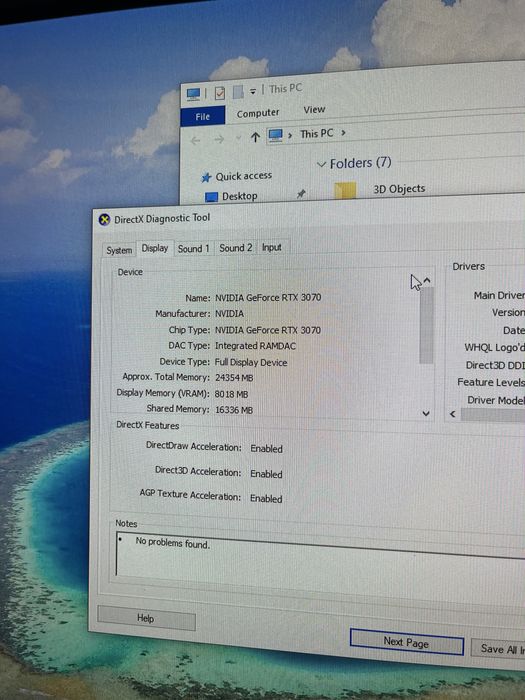This screenshot has width=525, height=700.
Task: Open the System tab in DirectX Diagnostic Tool
Action: [x=119, y=250]
